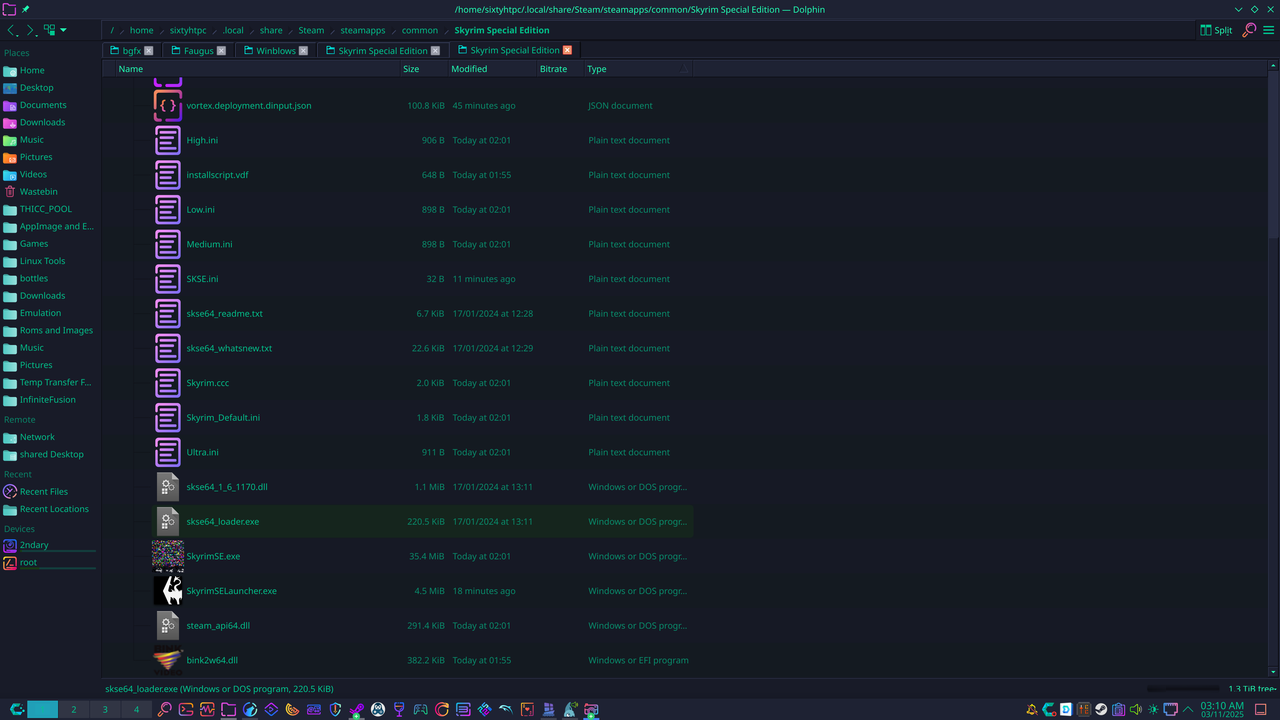Click the Steam icon in the system tray
The image size is (1280, 720).
tap(1101, 710)
